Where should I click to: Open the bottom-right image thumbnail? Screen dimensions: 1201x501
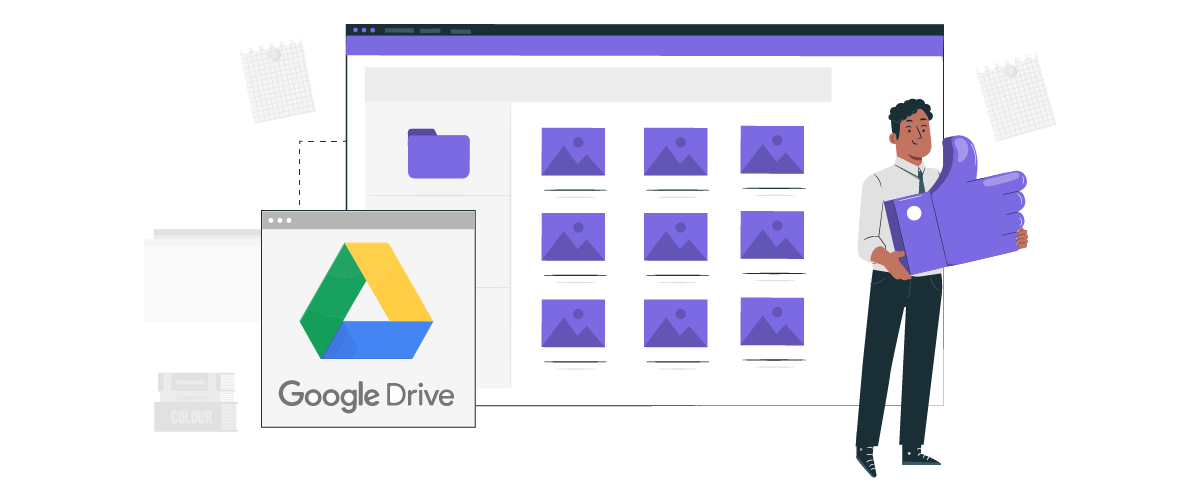coord(772,322)
